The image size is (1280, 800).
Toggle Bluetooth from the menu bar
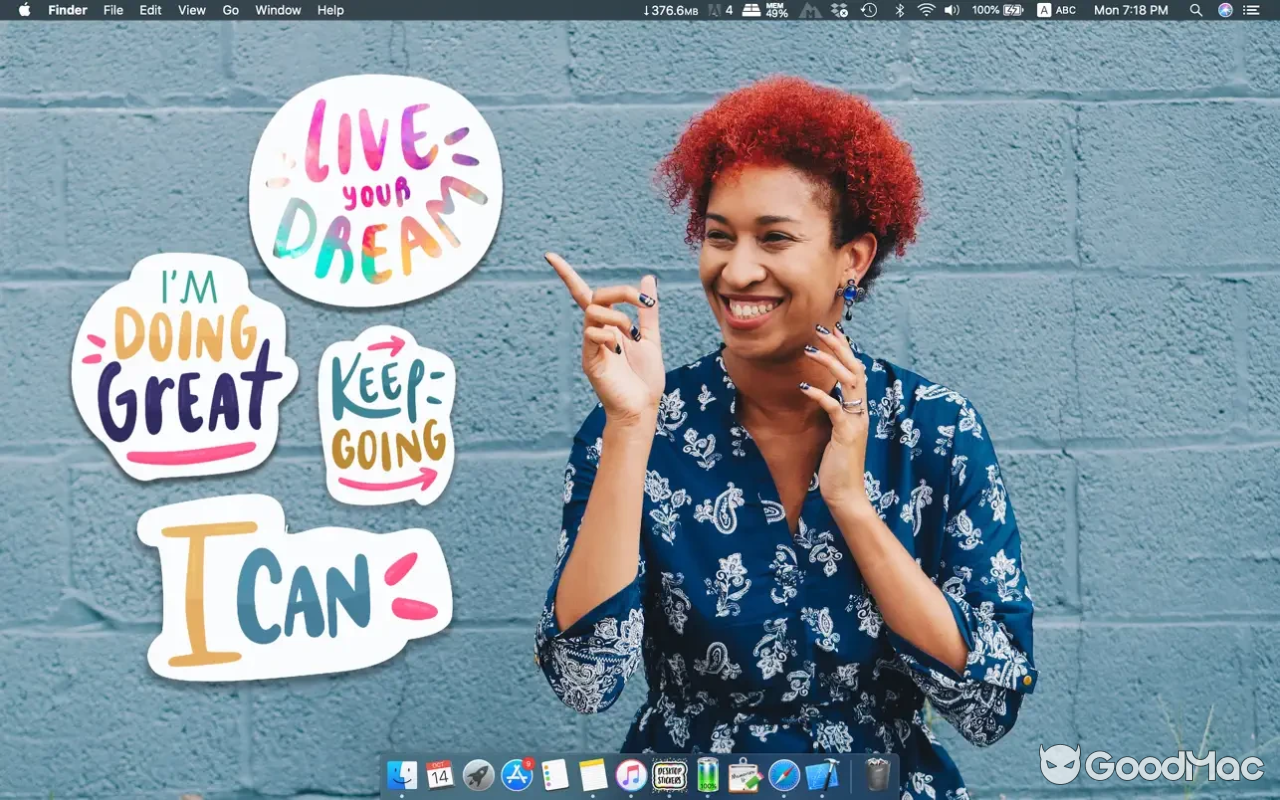click(900, 10)
